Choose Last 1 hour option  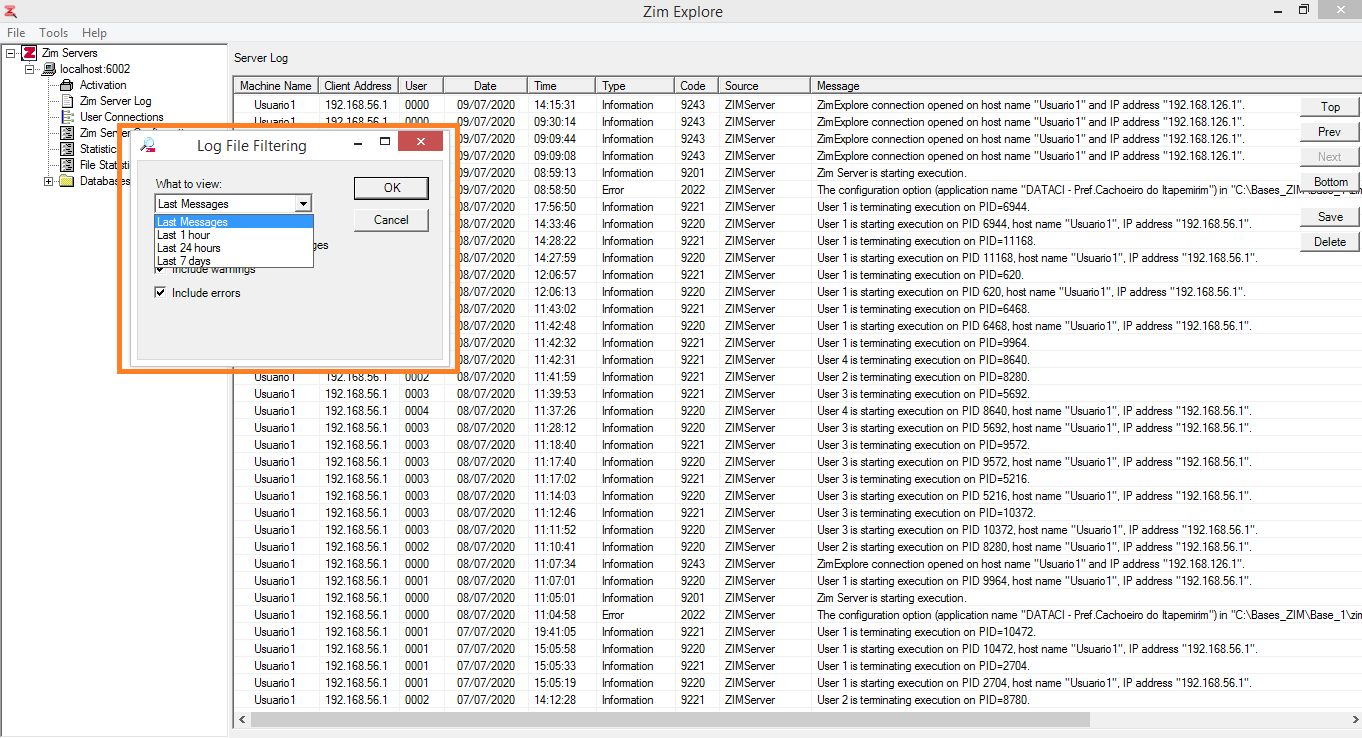(234, 235)
